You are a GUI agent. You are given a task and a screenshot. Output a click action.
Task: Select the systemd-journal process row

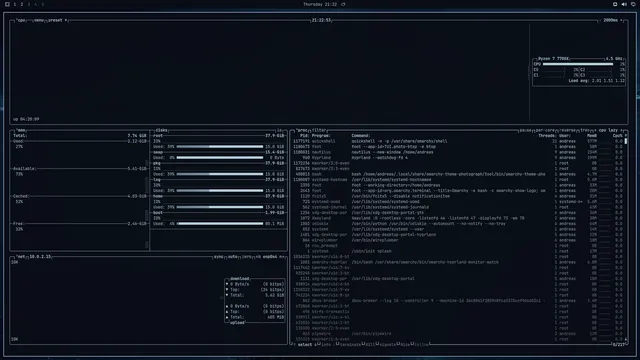click(x=457, y=207)
